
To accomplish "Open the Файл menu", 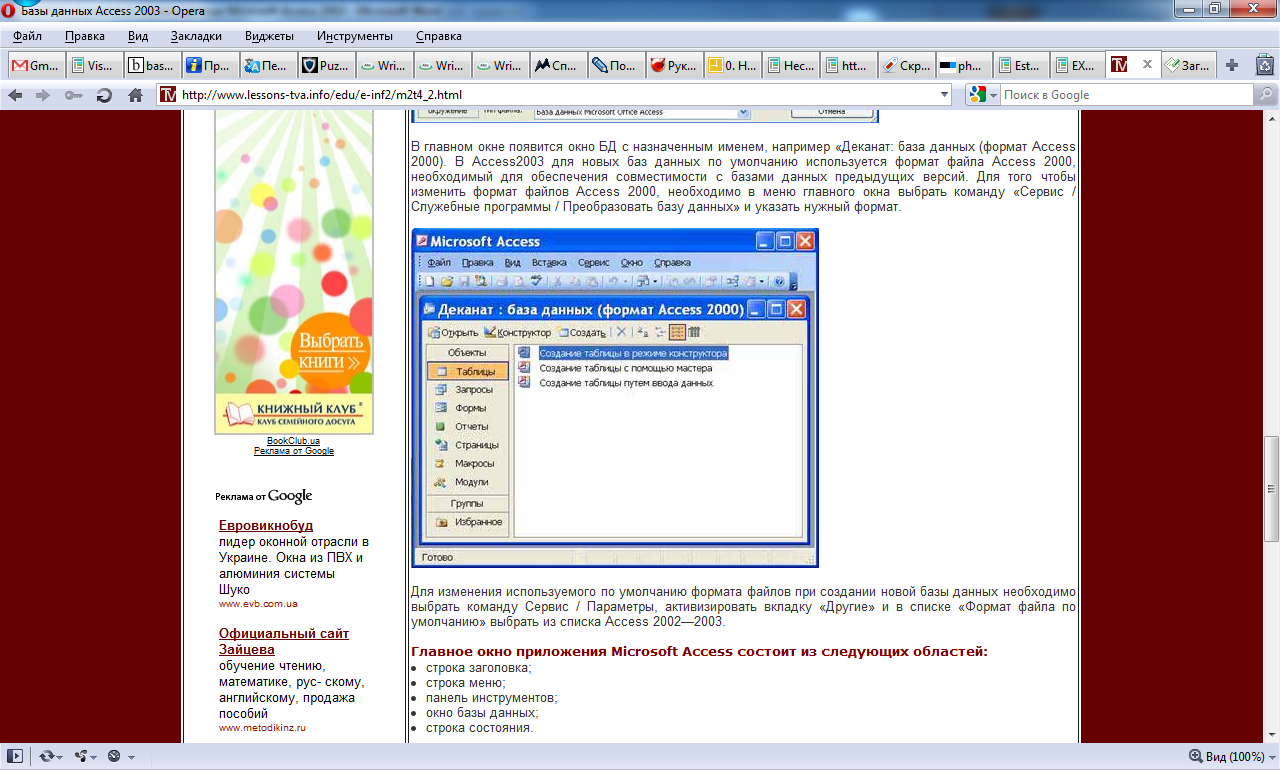I will tap(27, 36).
